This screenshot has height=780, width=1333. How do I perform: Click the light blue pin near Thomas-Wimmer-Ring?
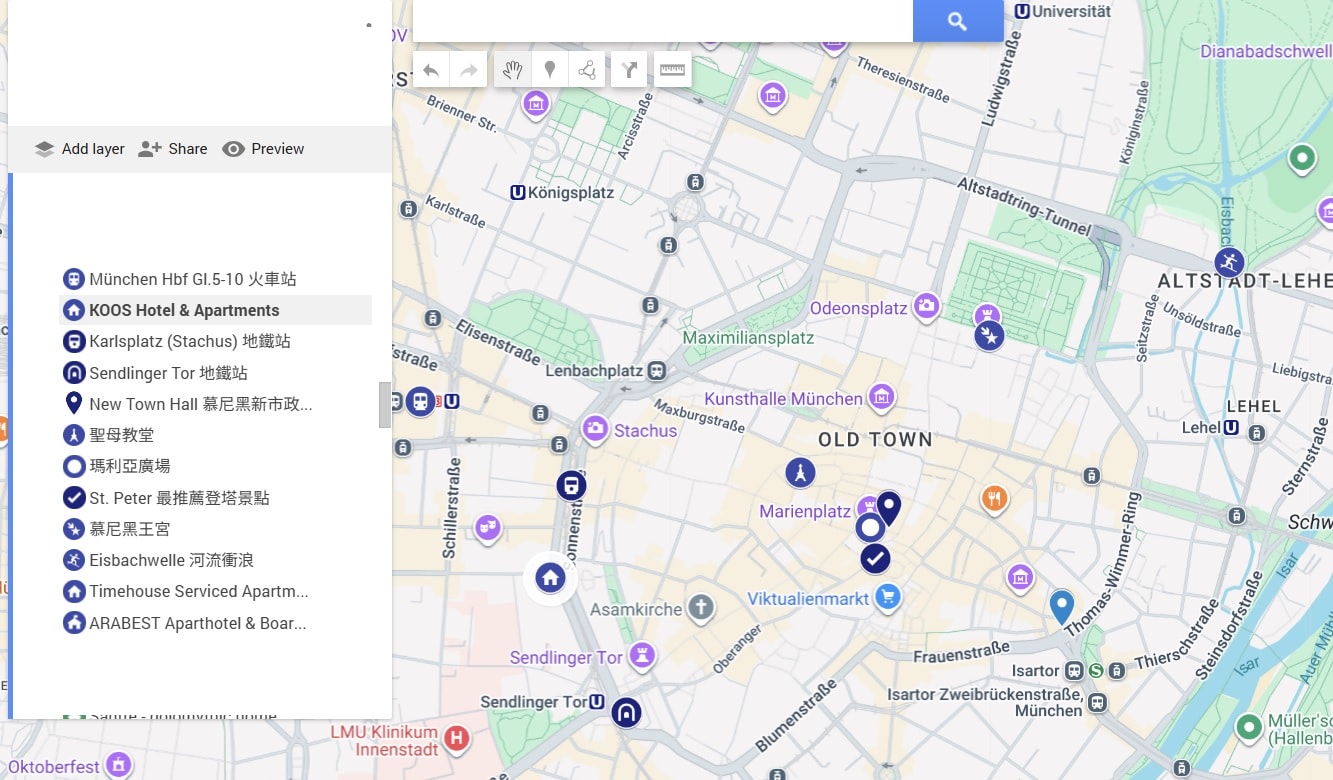tap(1061, 607)
